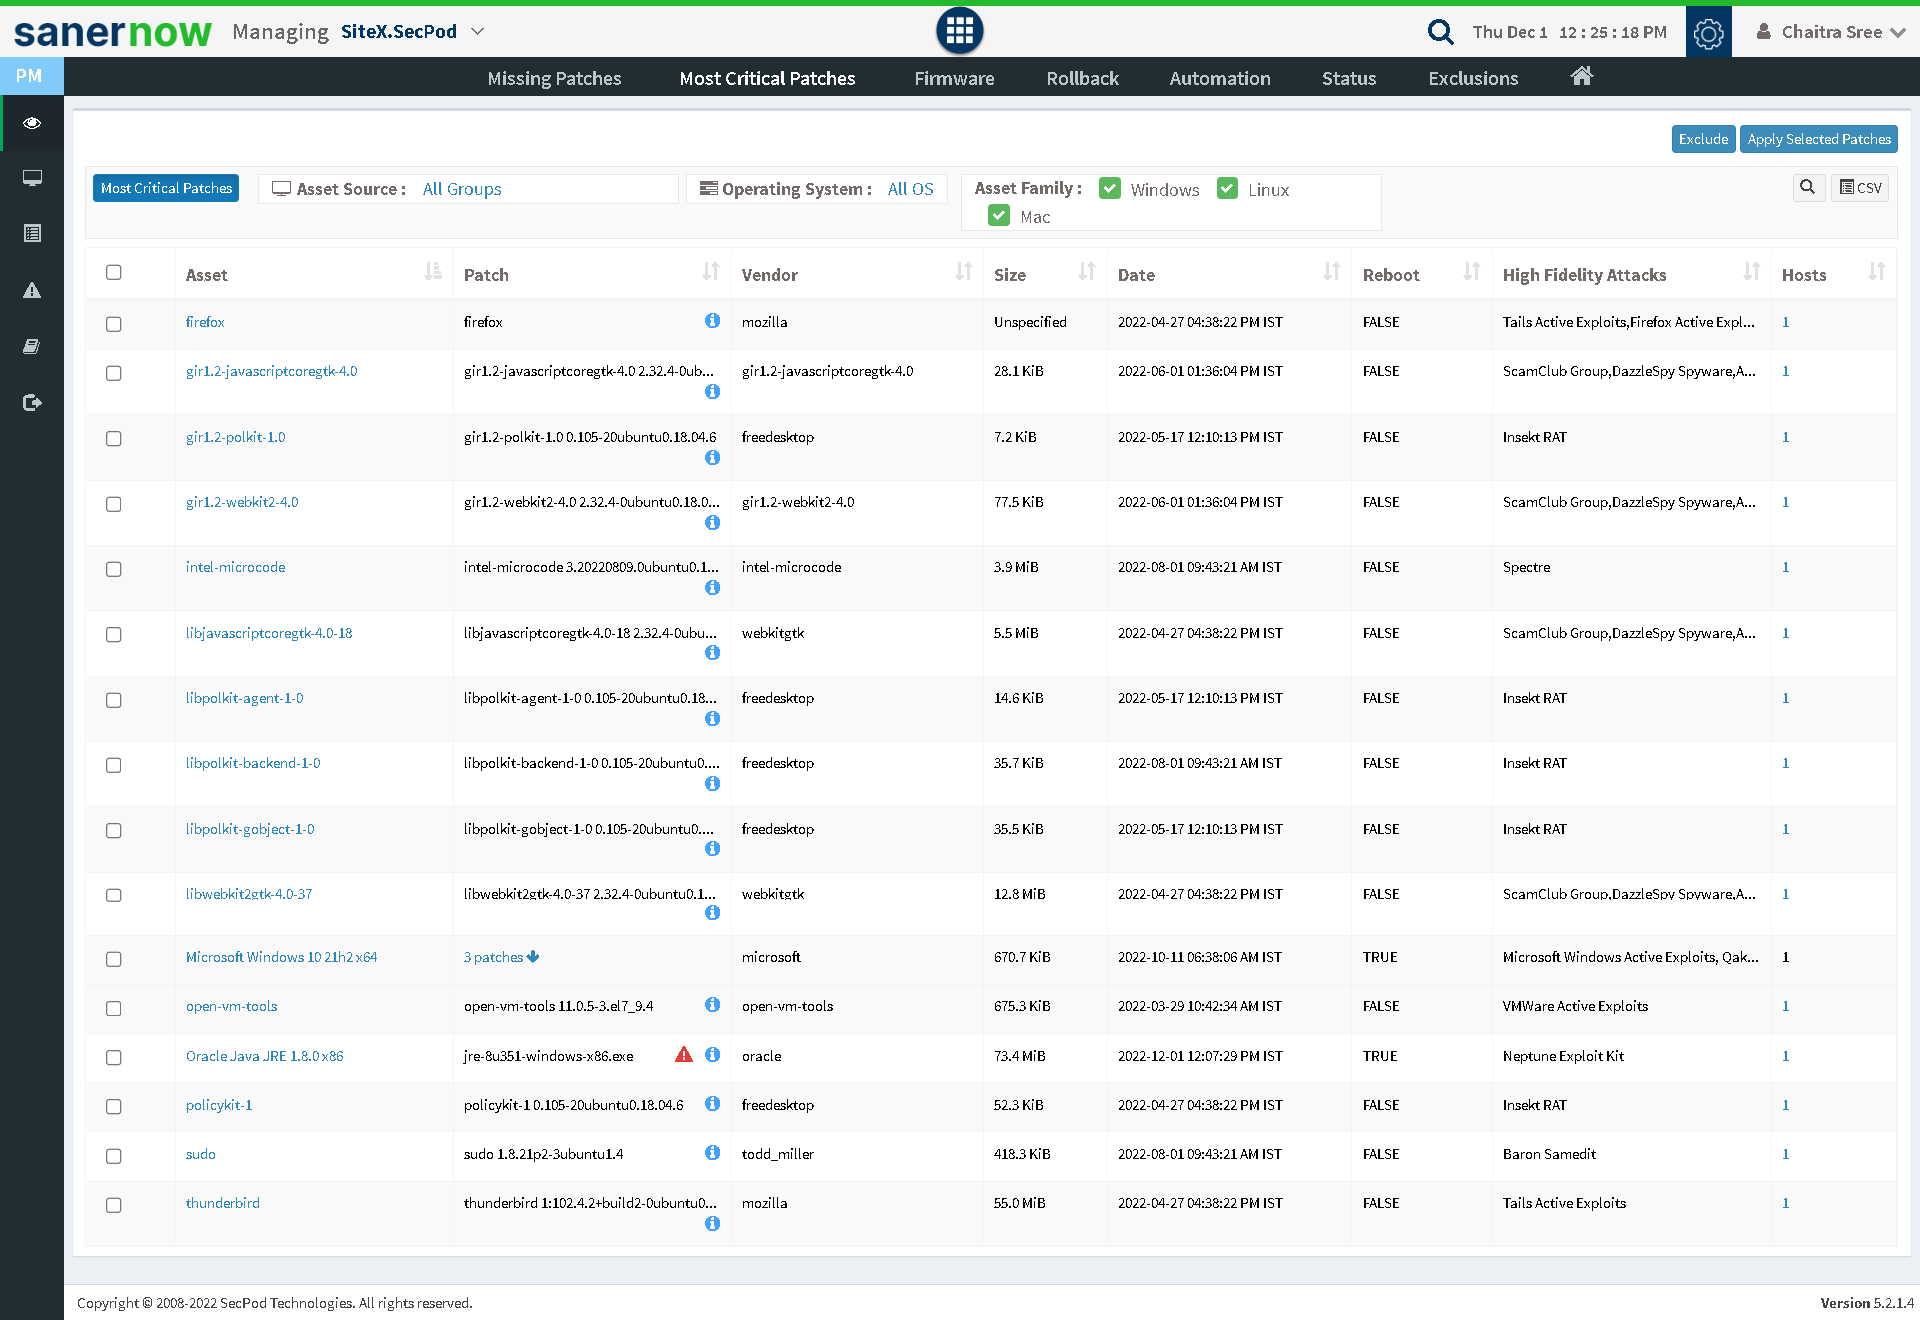1920x1320 pixels.
Task: Switch to the Most Critical Patches tab
Action: point(767,78)
